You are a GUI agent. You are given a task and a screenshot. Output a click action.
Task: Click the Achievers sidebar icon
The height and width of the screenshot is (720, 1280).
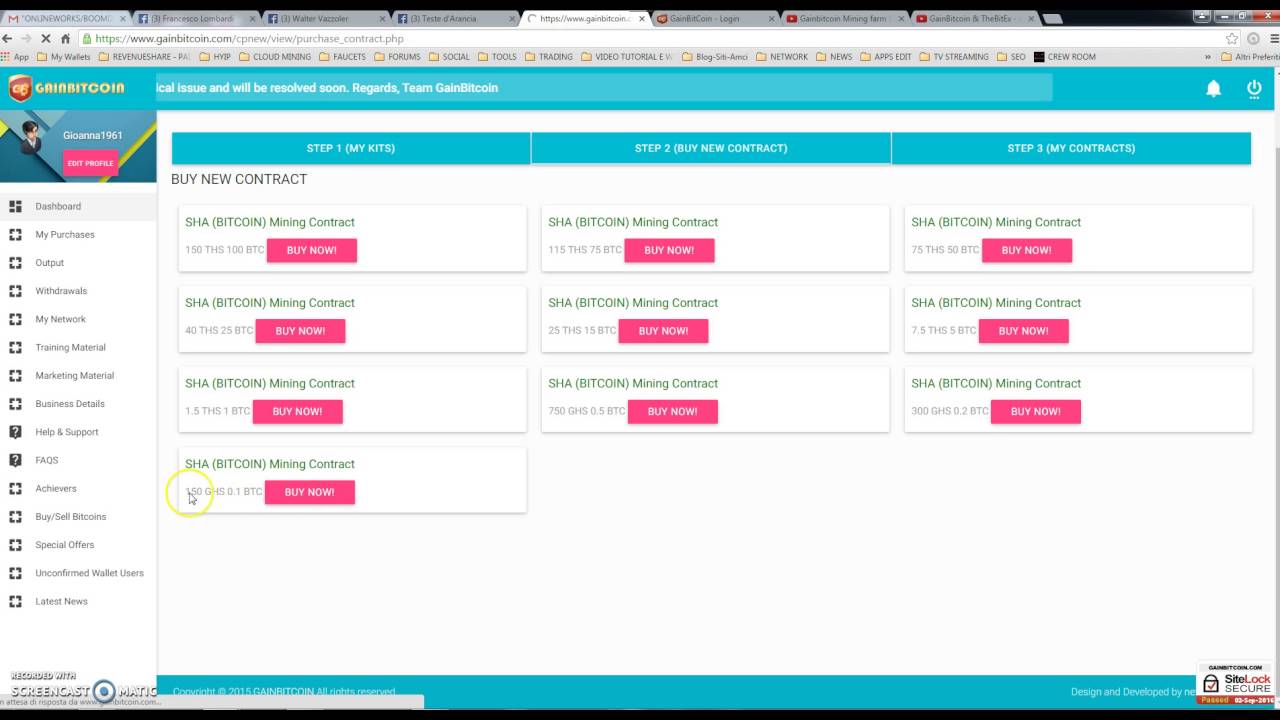(15, 488)
